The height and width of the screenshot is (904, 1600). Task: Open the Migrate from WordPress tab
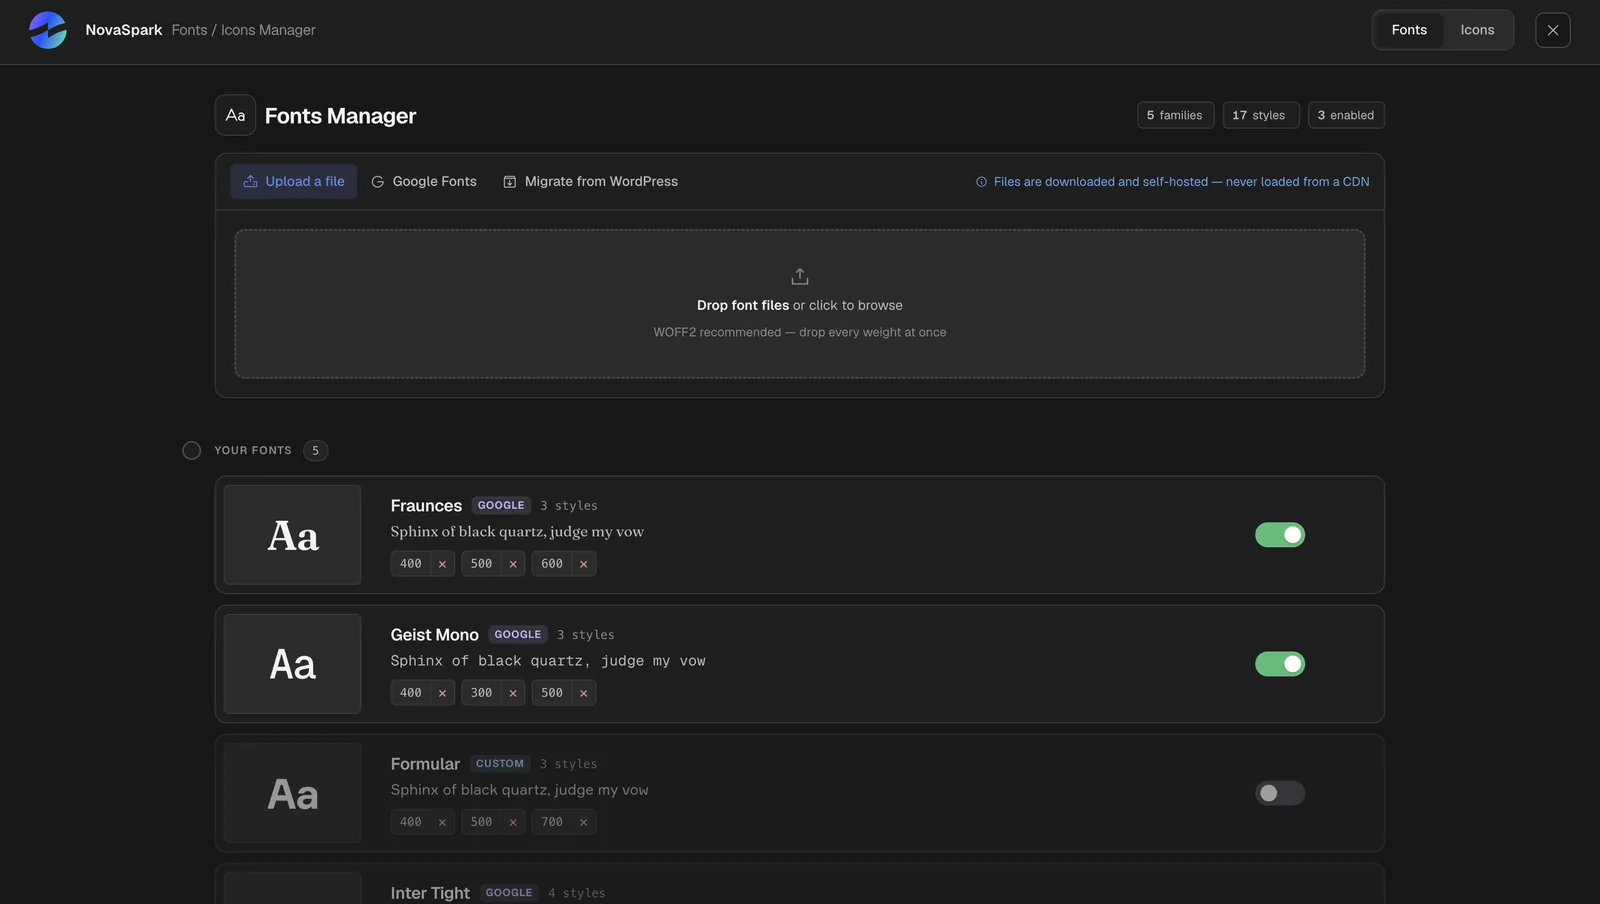591,182
